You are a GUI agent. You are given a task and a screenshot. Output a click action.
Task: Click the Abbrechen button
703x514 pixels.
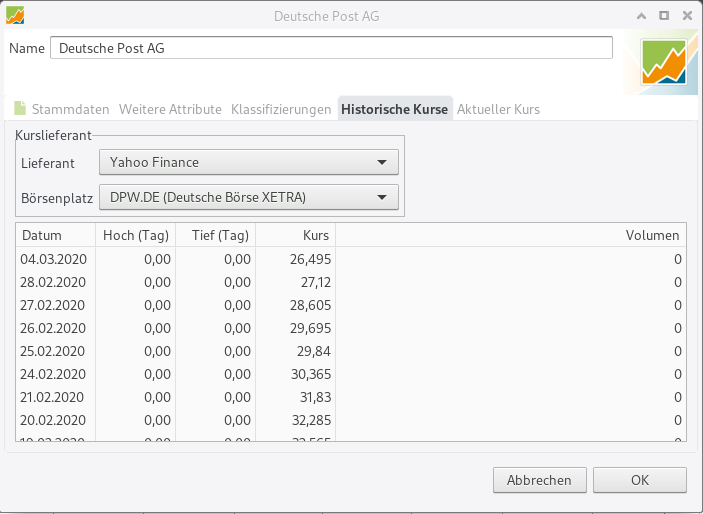click(540, 480)
